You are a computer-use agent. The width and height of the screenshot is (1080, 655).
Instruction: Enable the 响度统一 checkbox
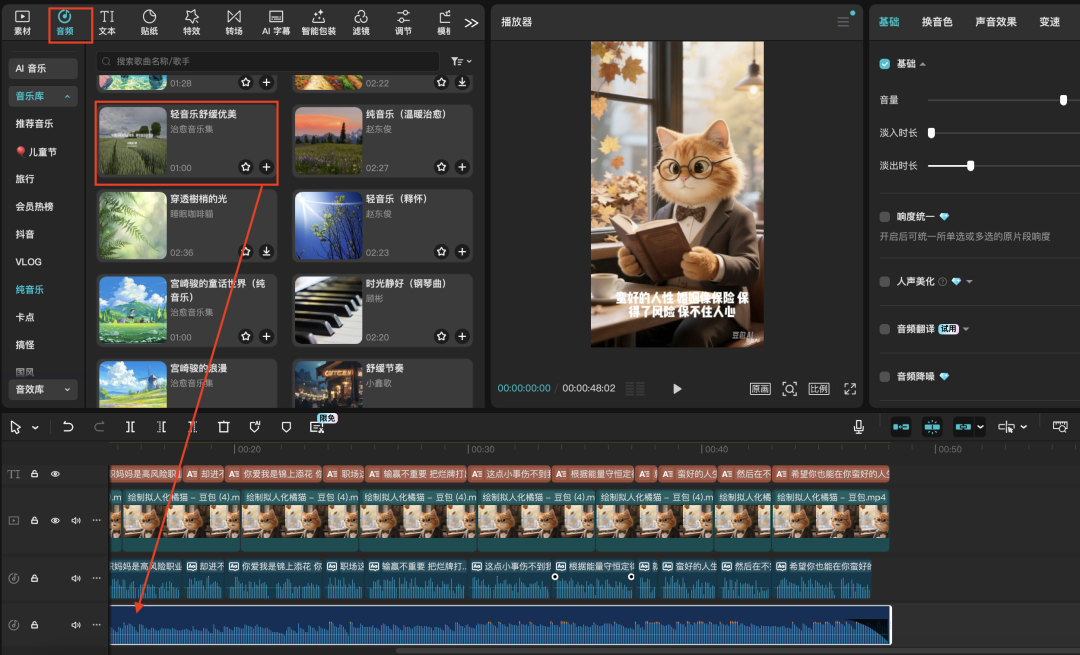[x=884, y=217]
